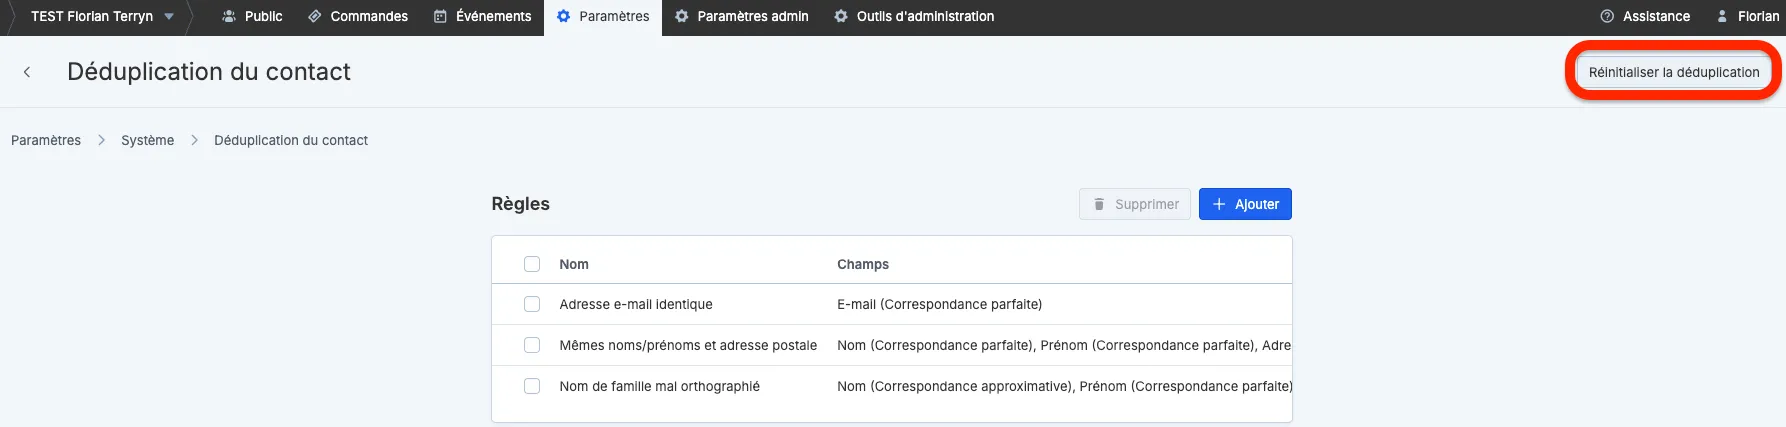Image resolution: width=1786 pixels, height=427 pixels.
Task: Click the Événements calendar icon
Action: pos(440,16)
